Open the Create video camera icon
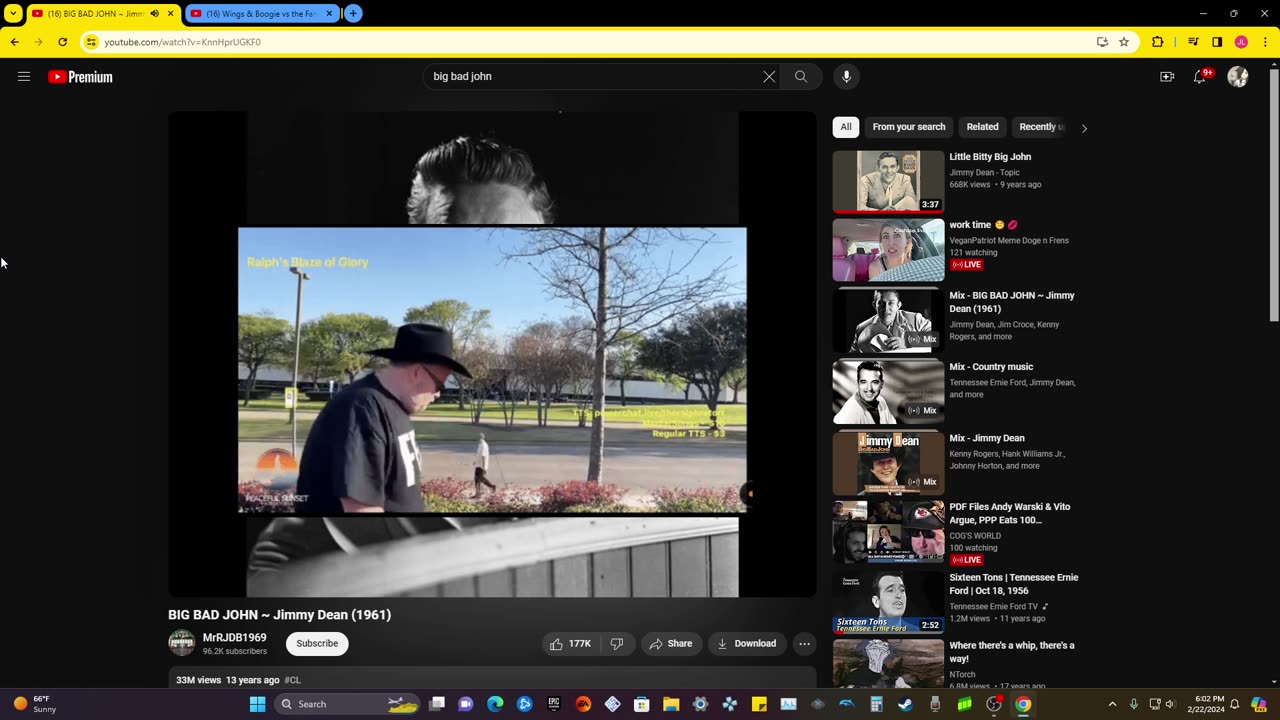The height and width of the screenshot is (720, 1280). coord(1167,77)
